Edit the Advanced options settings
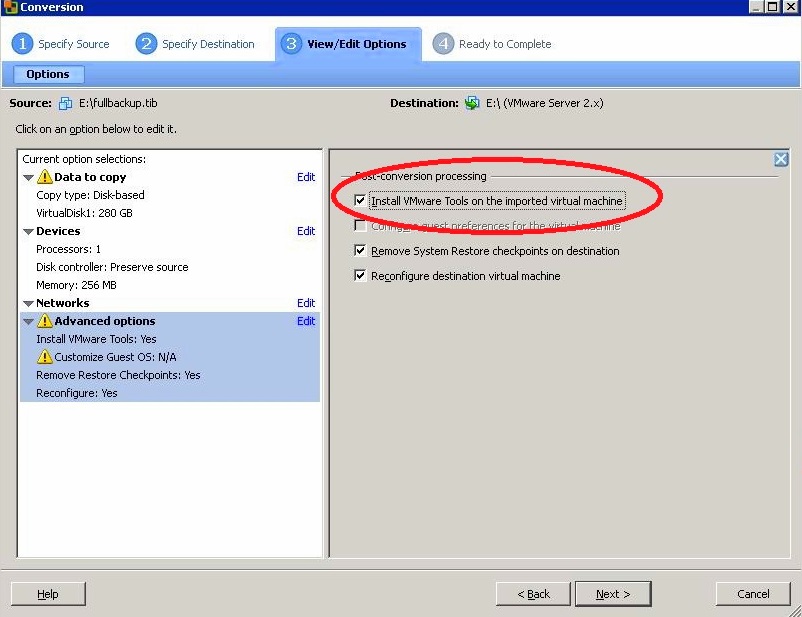This screenshot has height=617, width=802. pos(306,321)
